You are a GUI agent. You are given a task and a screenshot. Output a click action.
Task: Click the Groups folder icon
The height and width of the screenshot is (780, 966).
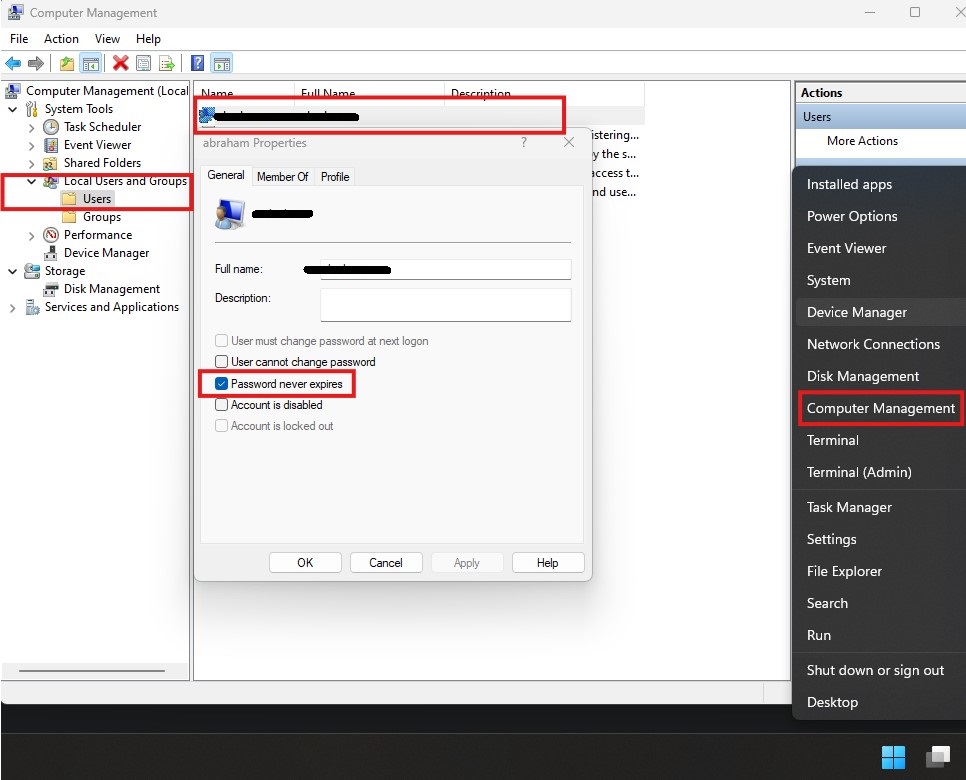click(70, 217)
